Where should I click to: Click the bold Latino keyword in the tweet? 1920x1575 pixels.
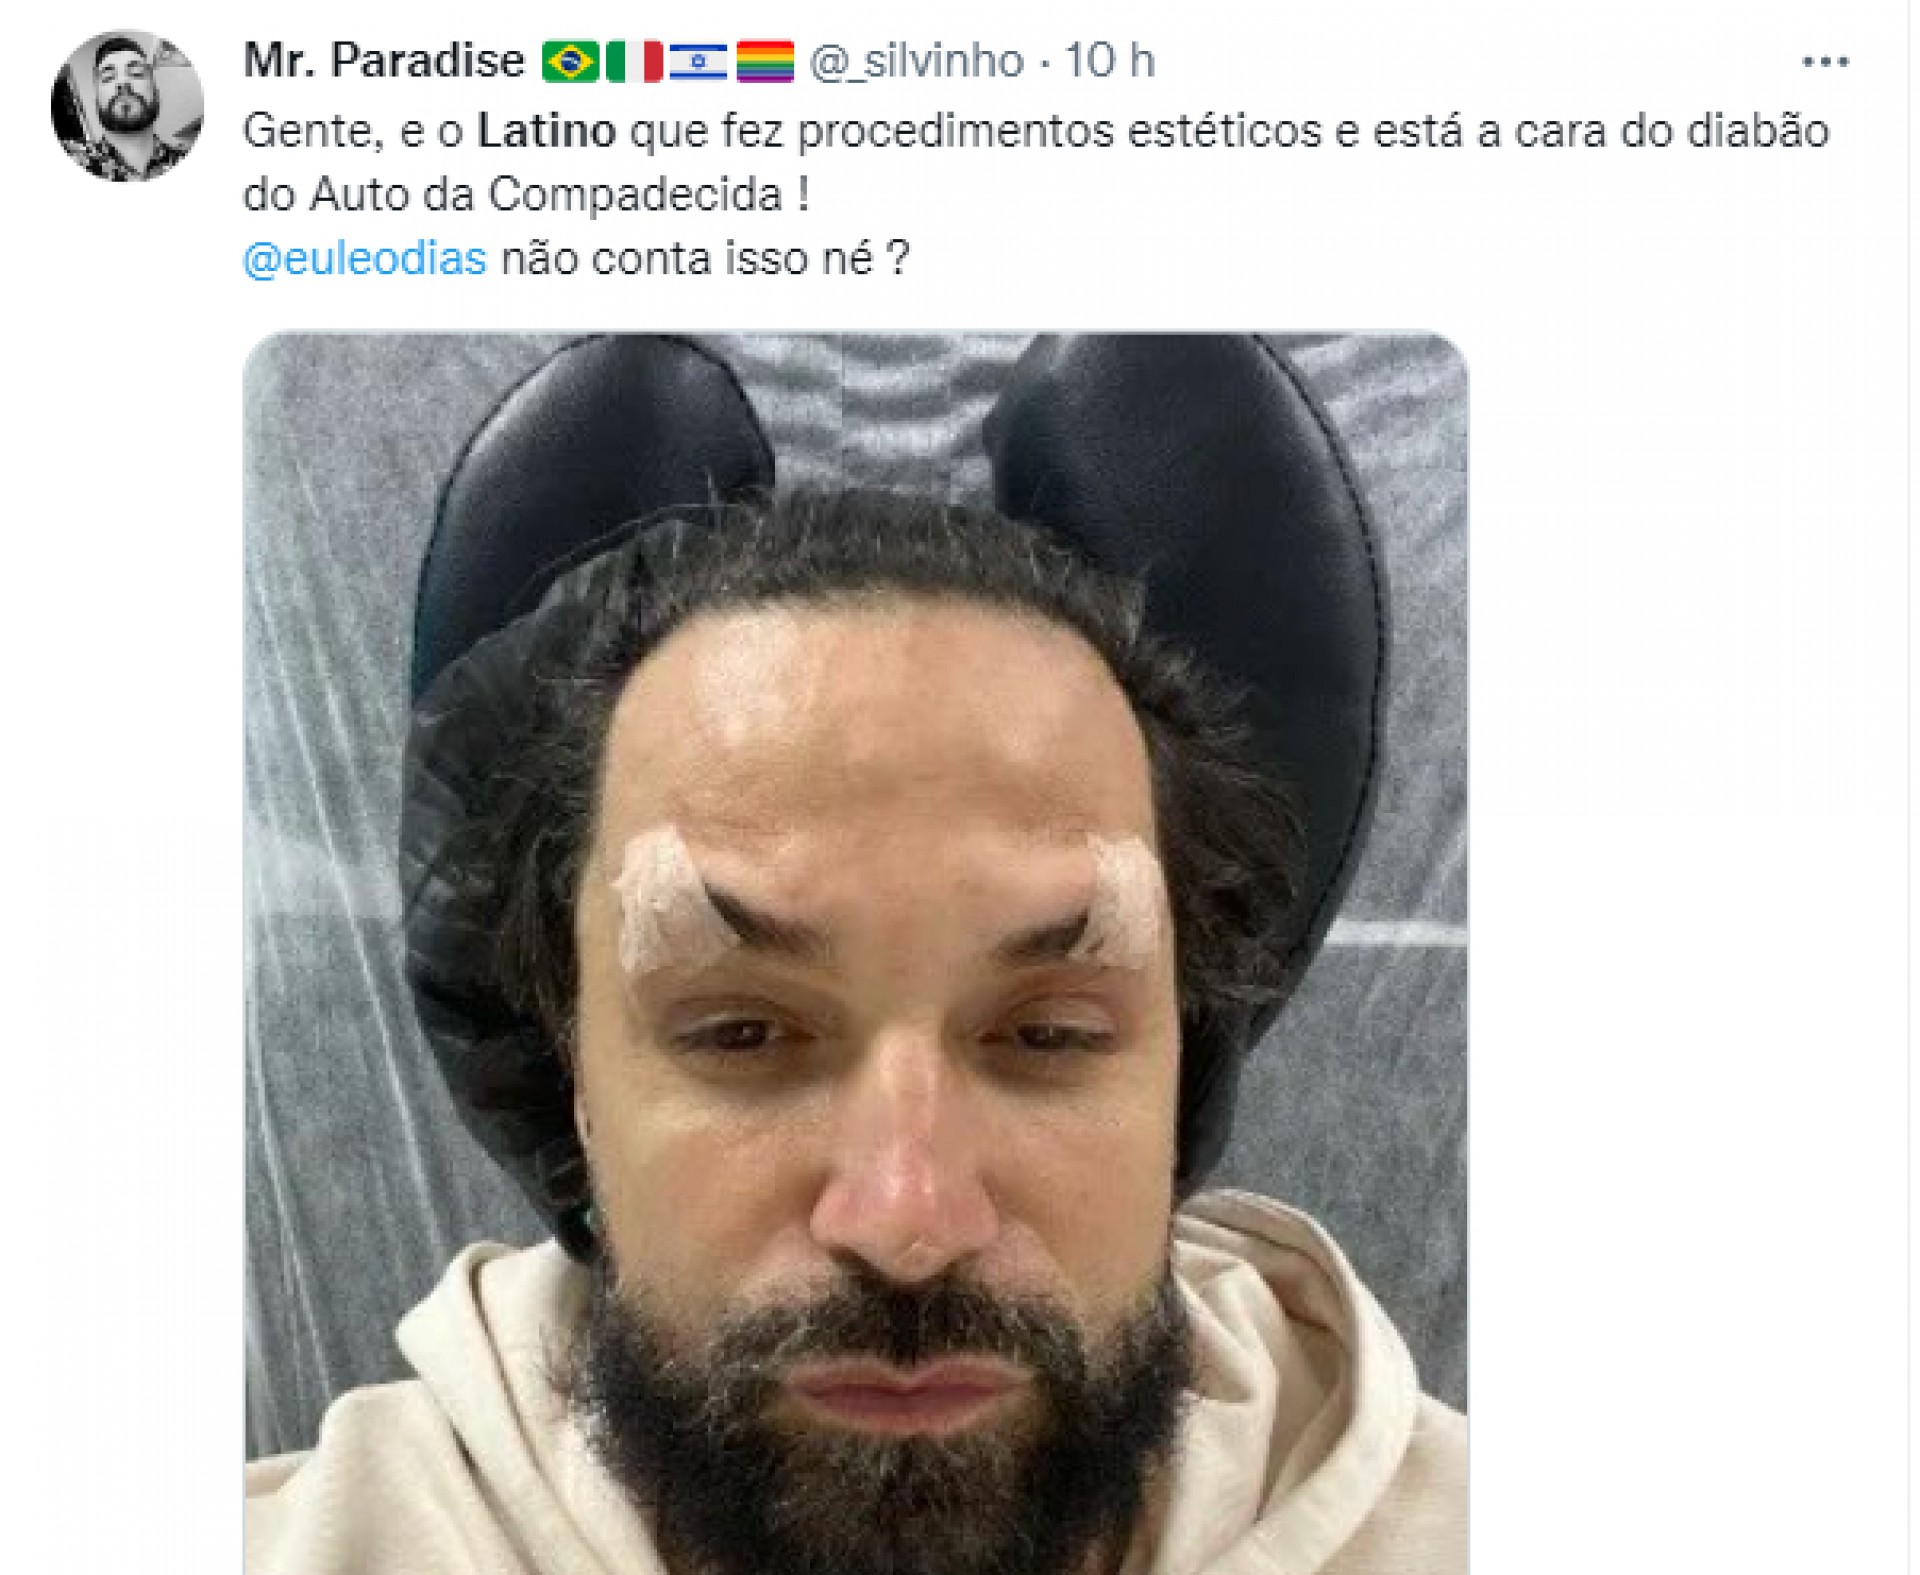[546, 131]
